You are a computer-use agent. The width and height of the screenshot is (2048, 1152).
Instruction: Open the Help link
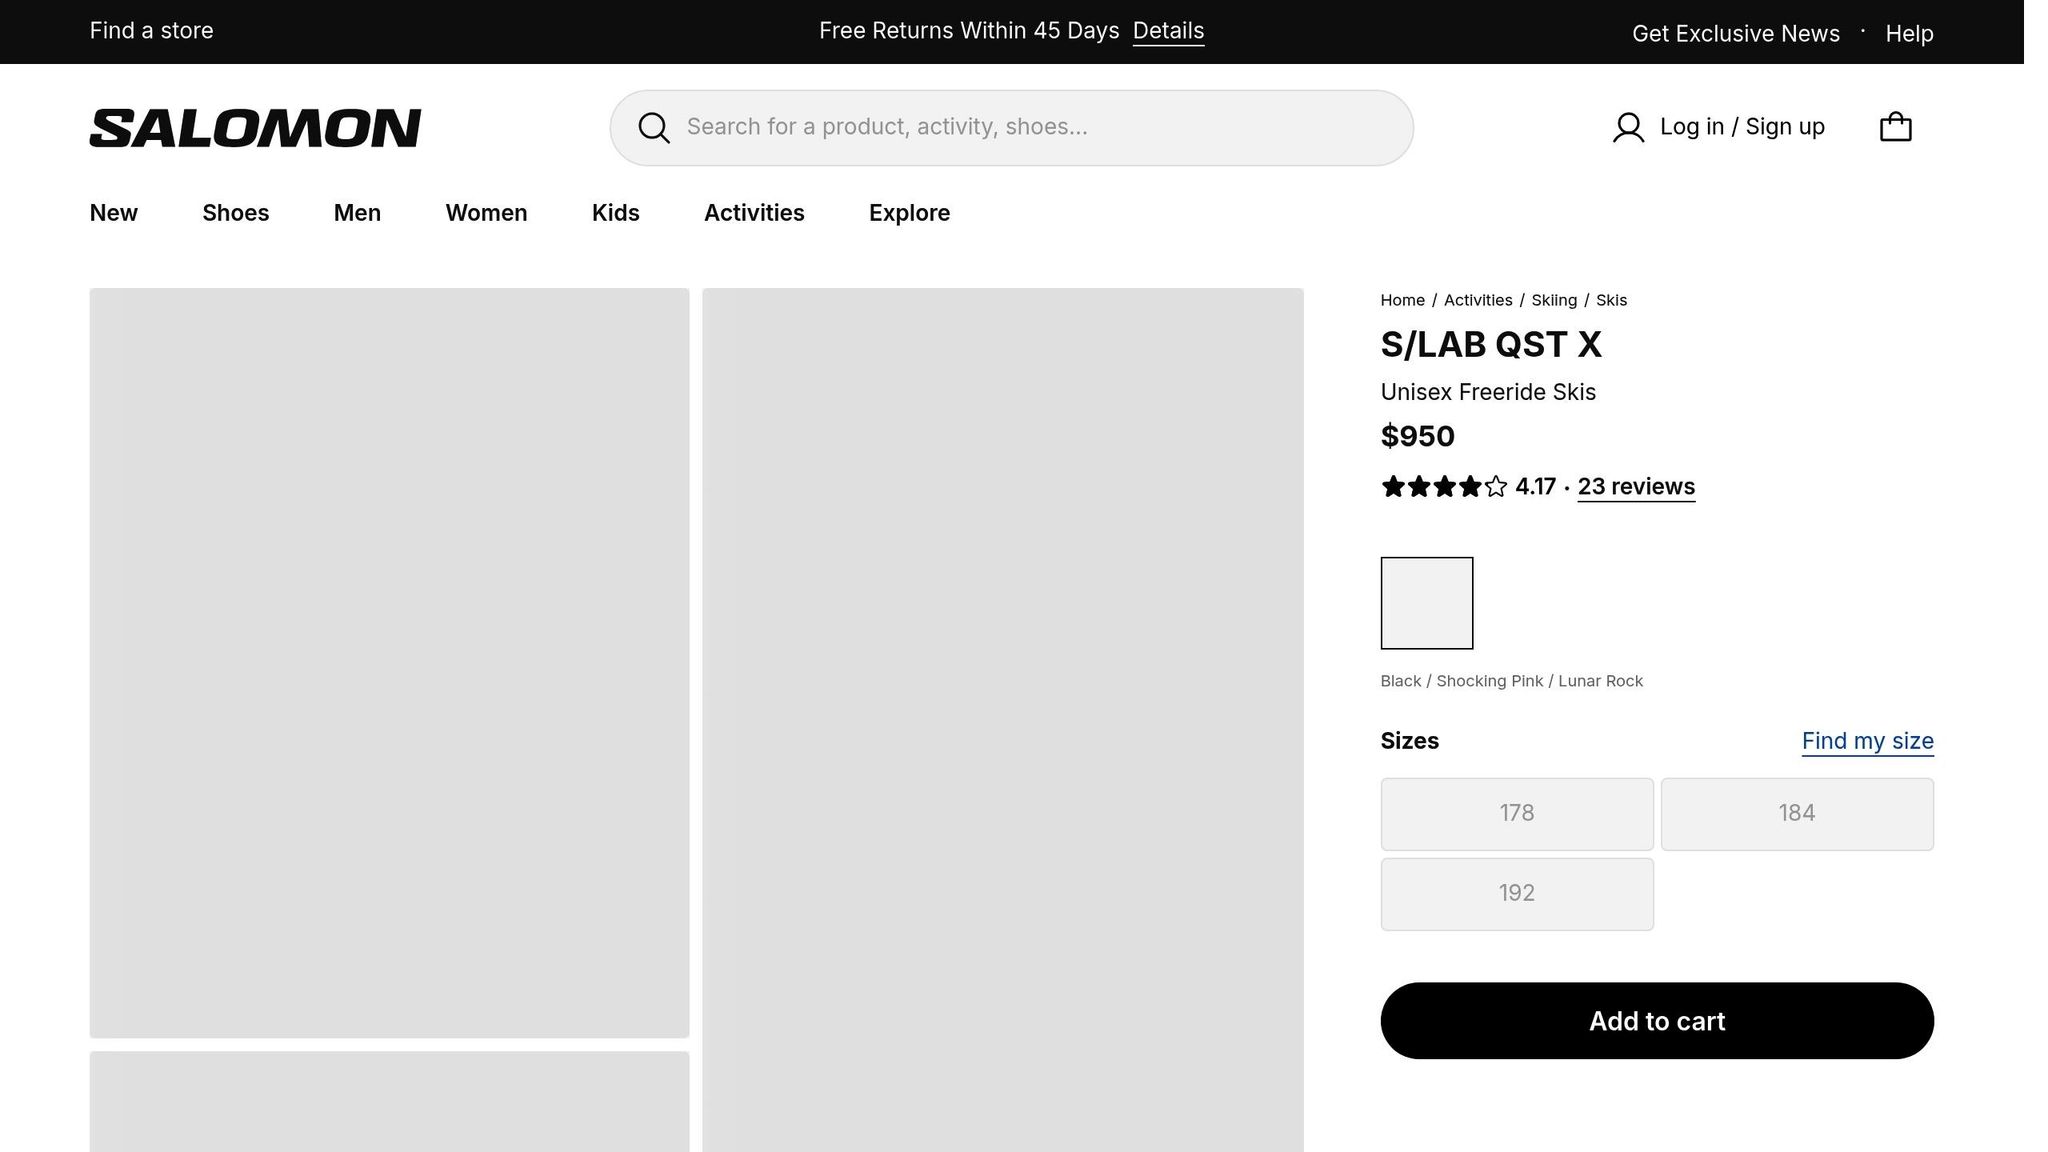point(1909,34)
